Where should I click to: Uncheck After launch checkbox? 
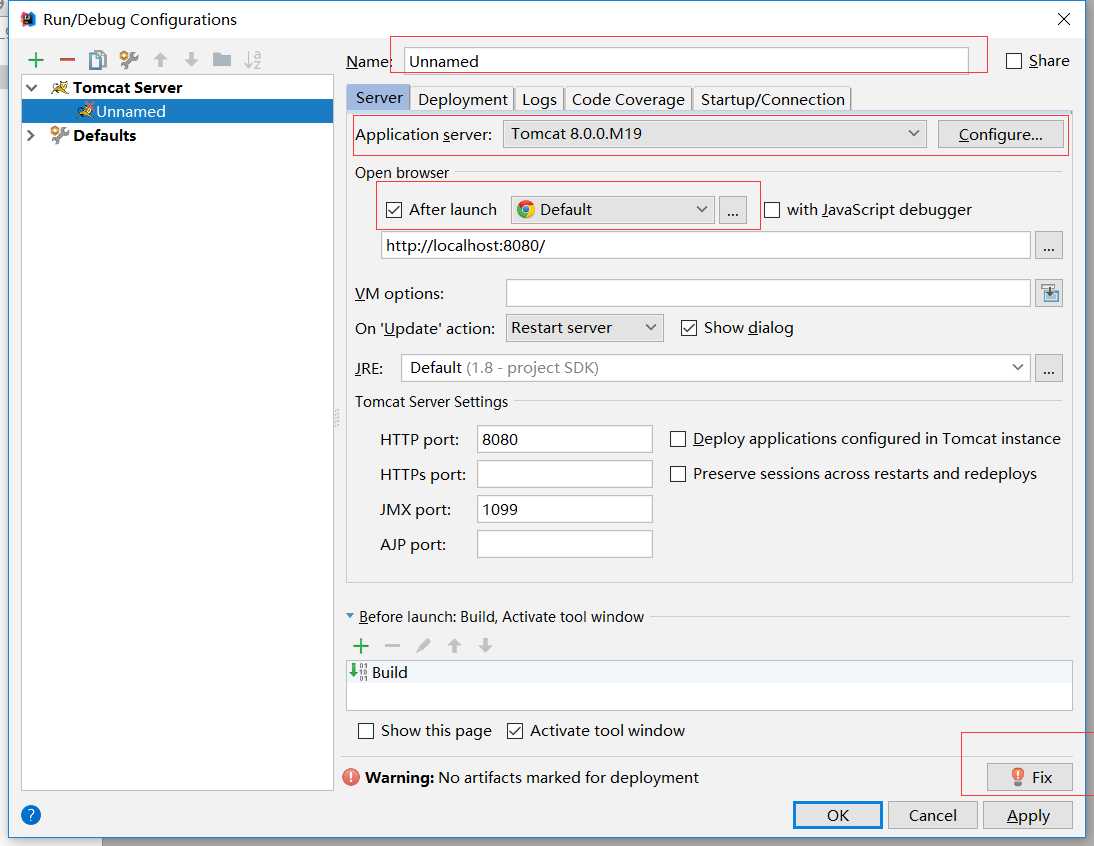pos(394,210)
